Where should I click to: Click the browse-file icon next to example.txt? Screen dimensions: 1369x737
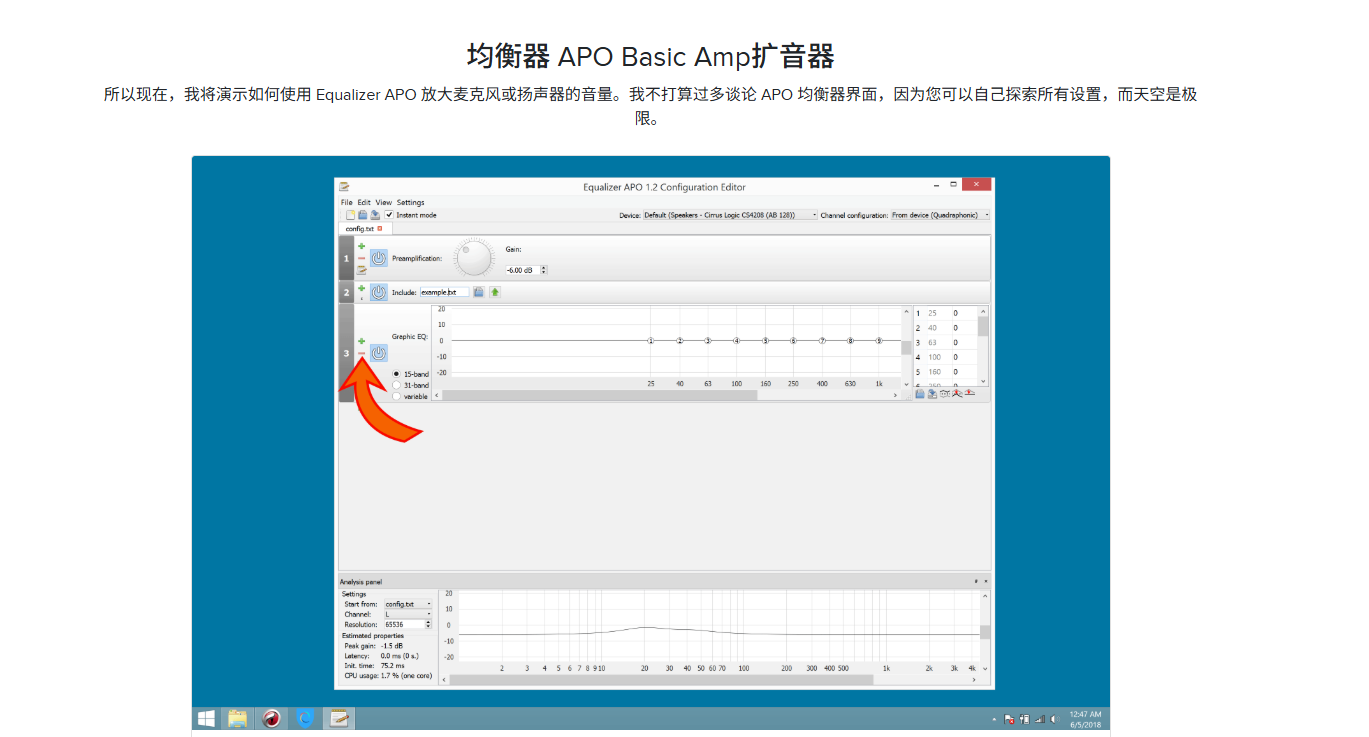click(479, 292)
